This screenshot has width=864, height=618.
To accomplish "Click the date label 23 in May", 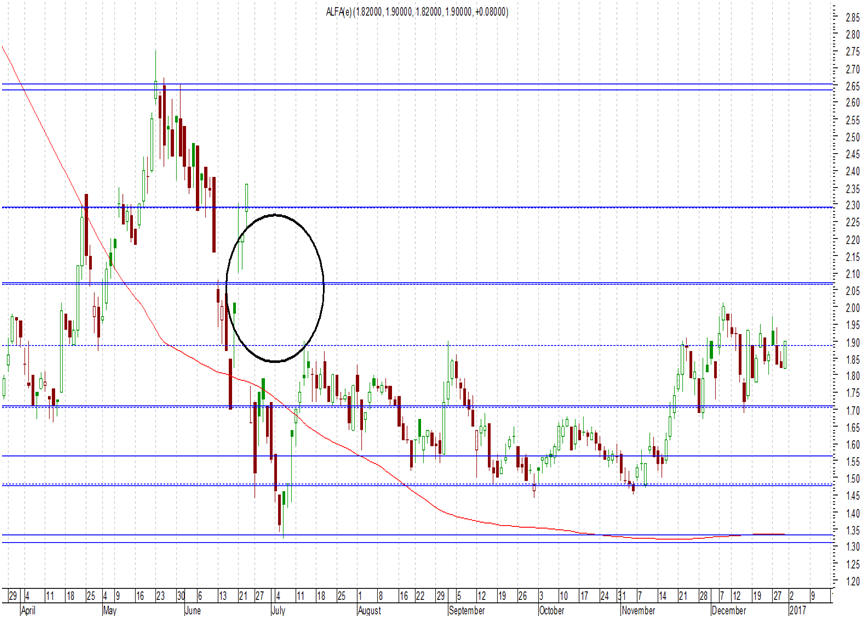I will [x=160, y=596].
